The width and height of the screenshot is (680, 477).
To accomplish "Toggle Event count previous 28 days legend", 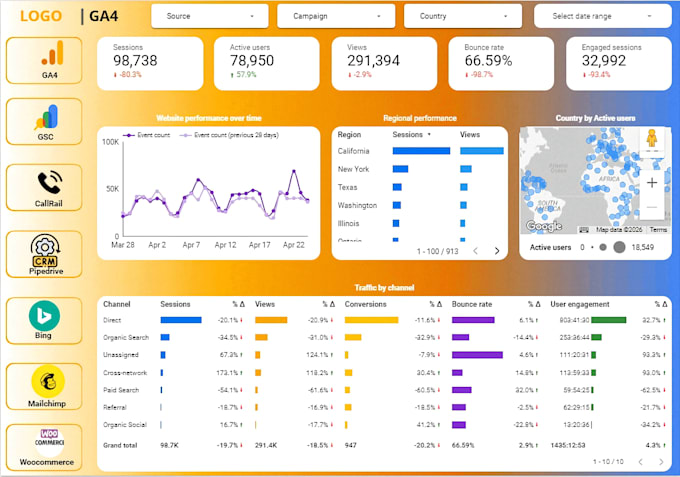I will click(229, 135).
